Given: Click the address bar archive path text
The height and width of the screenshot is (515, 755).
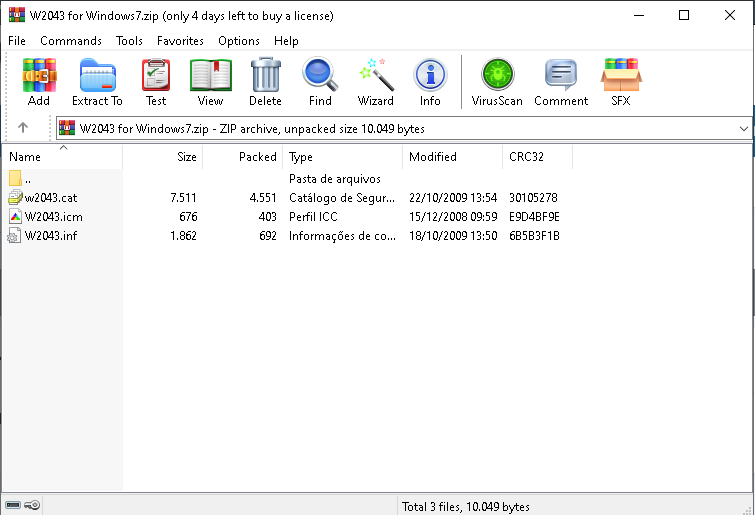Looking at the screenshot, I should coord(252,129).
